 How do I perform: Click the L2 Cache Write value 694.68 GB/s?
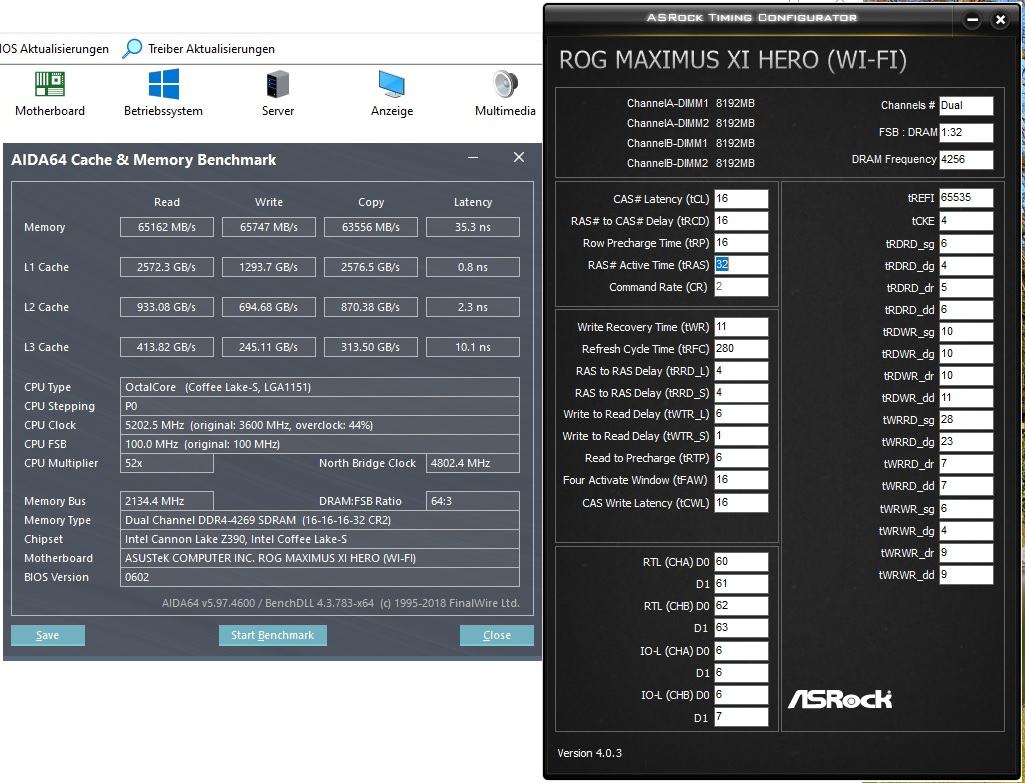pos(269,307)
